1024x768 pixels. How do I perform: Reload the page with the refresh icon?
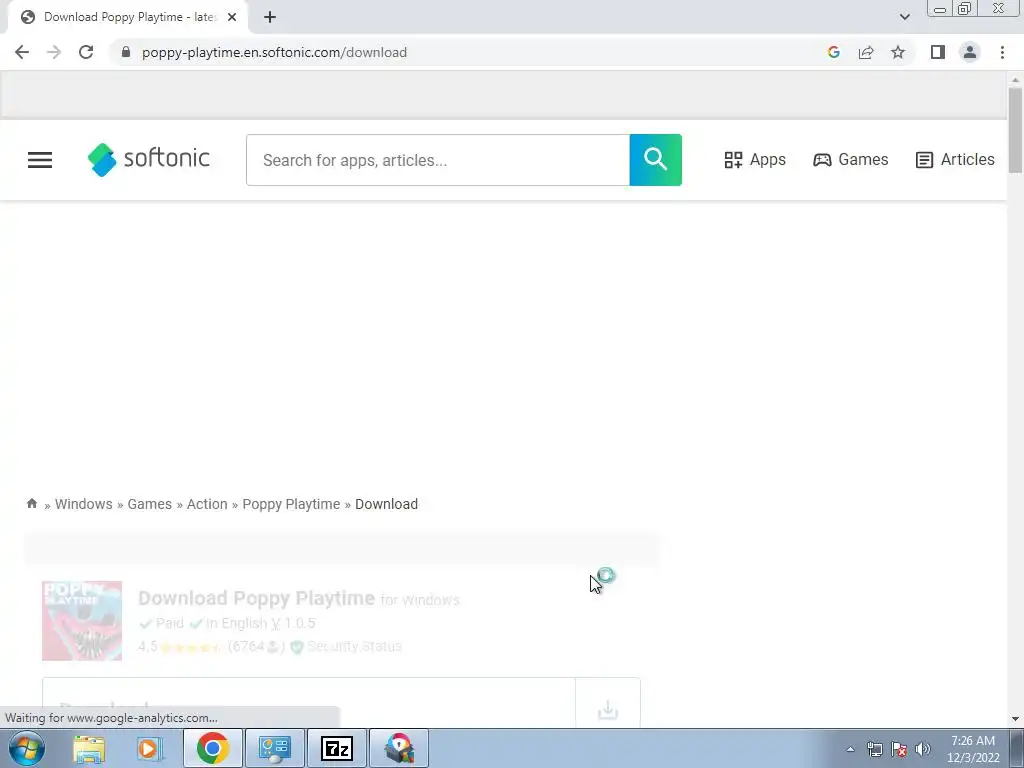click(86, 52)
